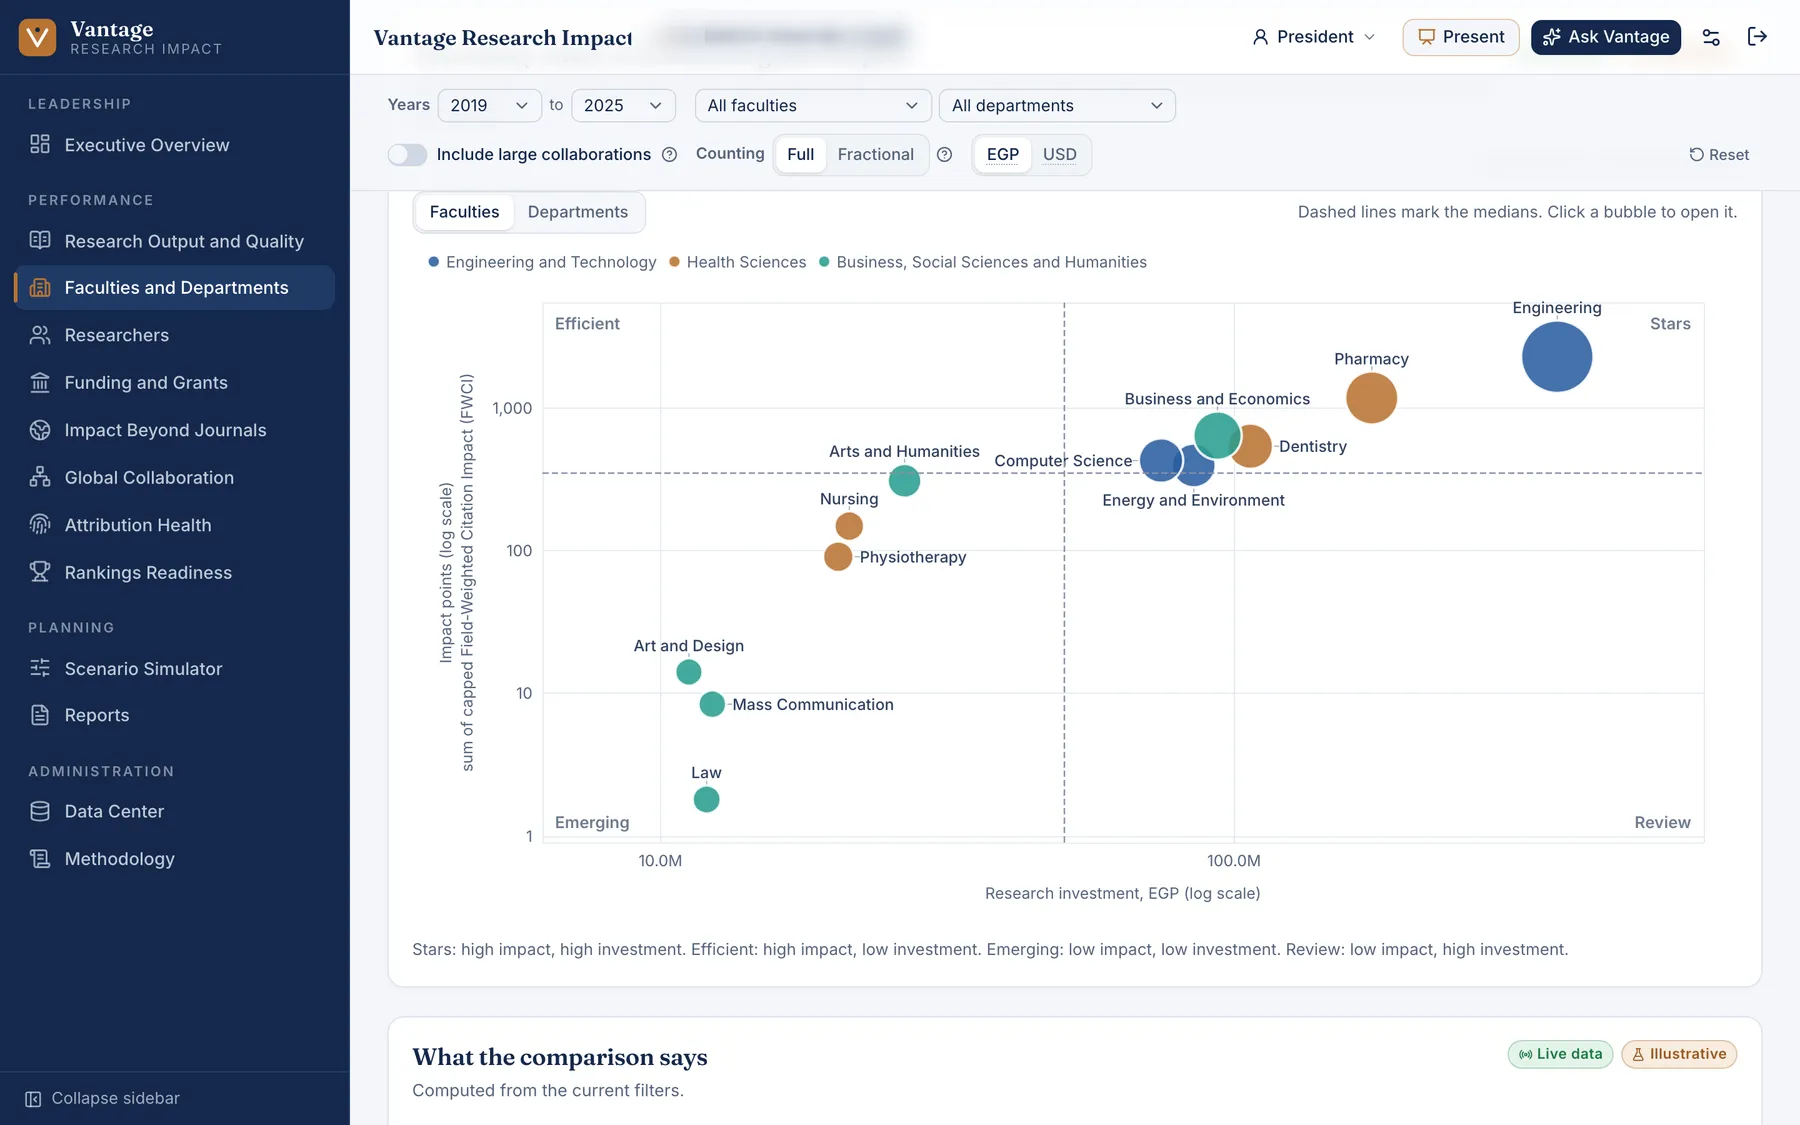Open Global Collaboration network icon
Screen dimensions: 1800x1125
coord(40,477)
